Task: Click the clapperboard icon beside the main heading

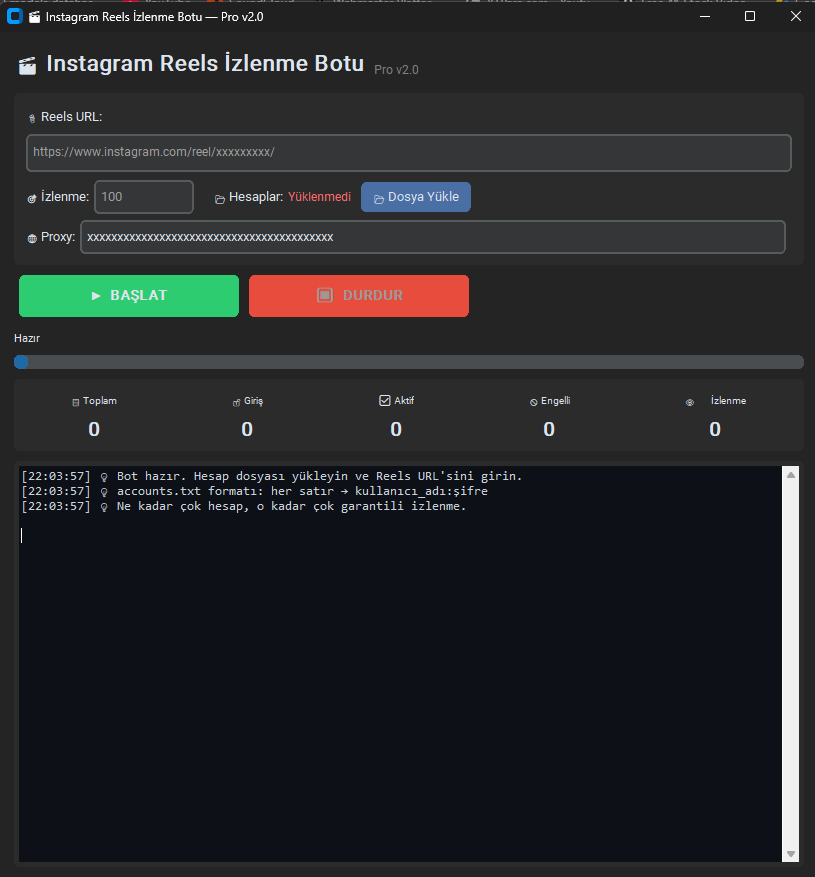Action: [x=27, y=65]
